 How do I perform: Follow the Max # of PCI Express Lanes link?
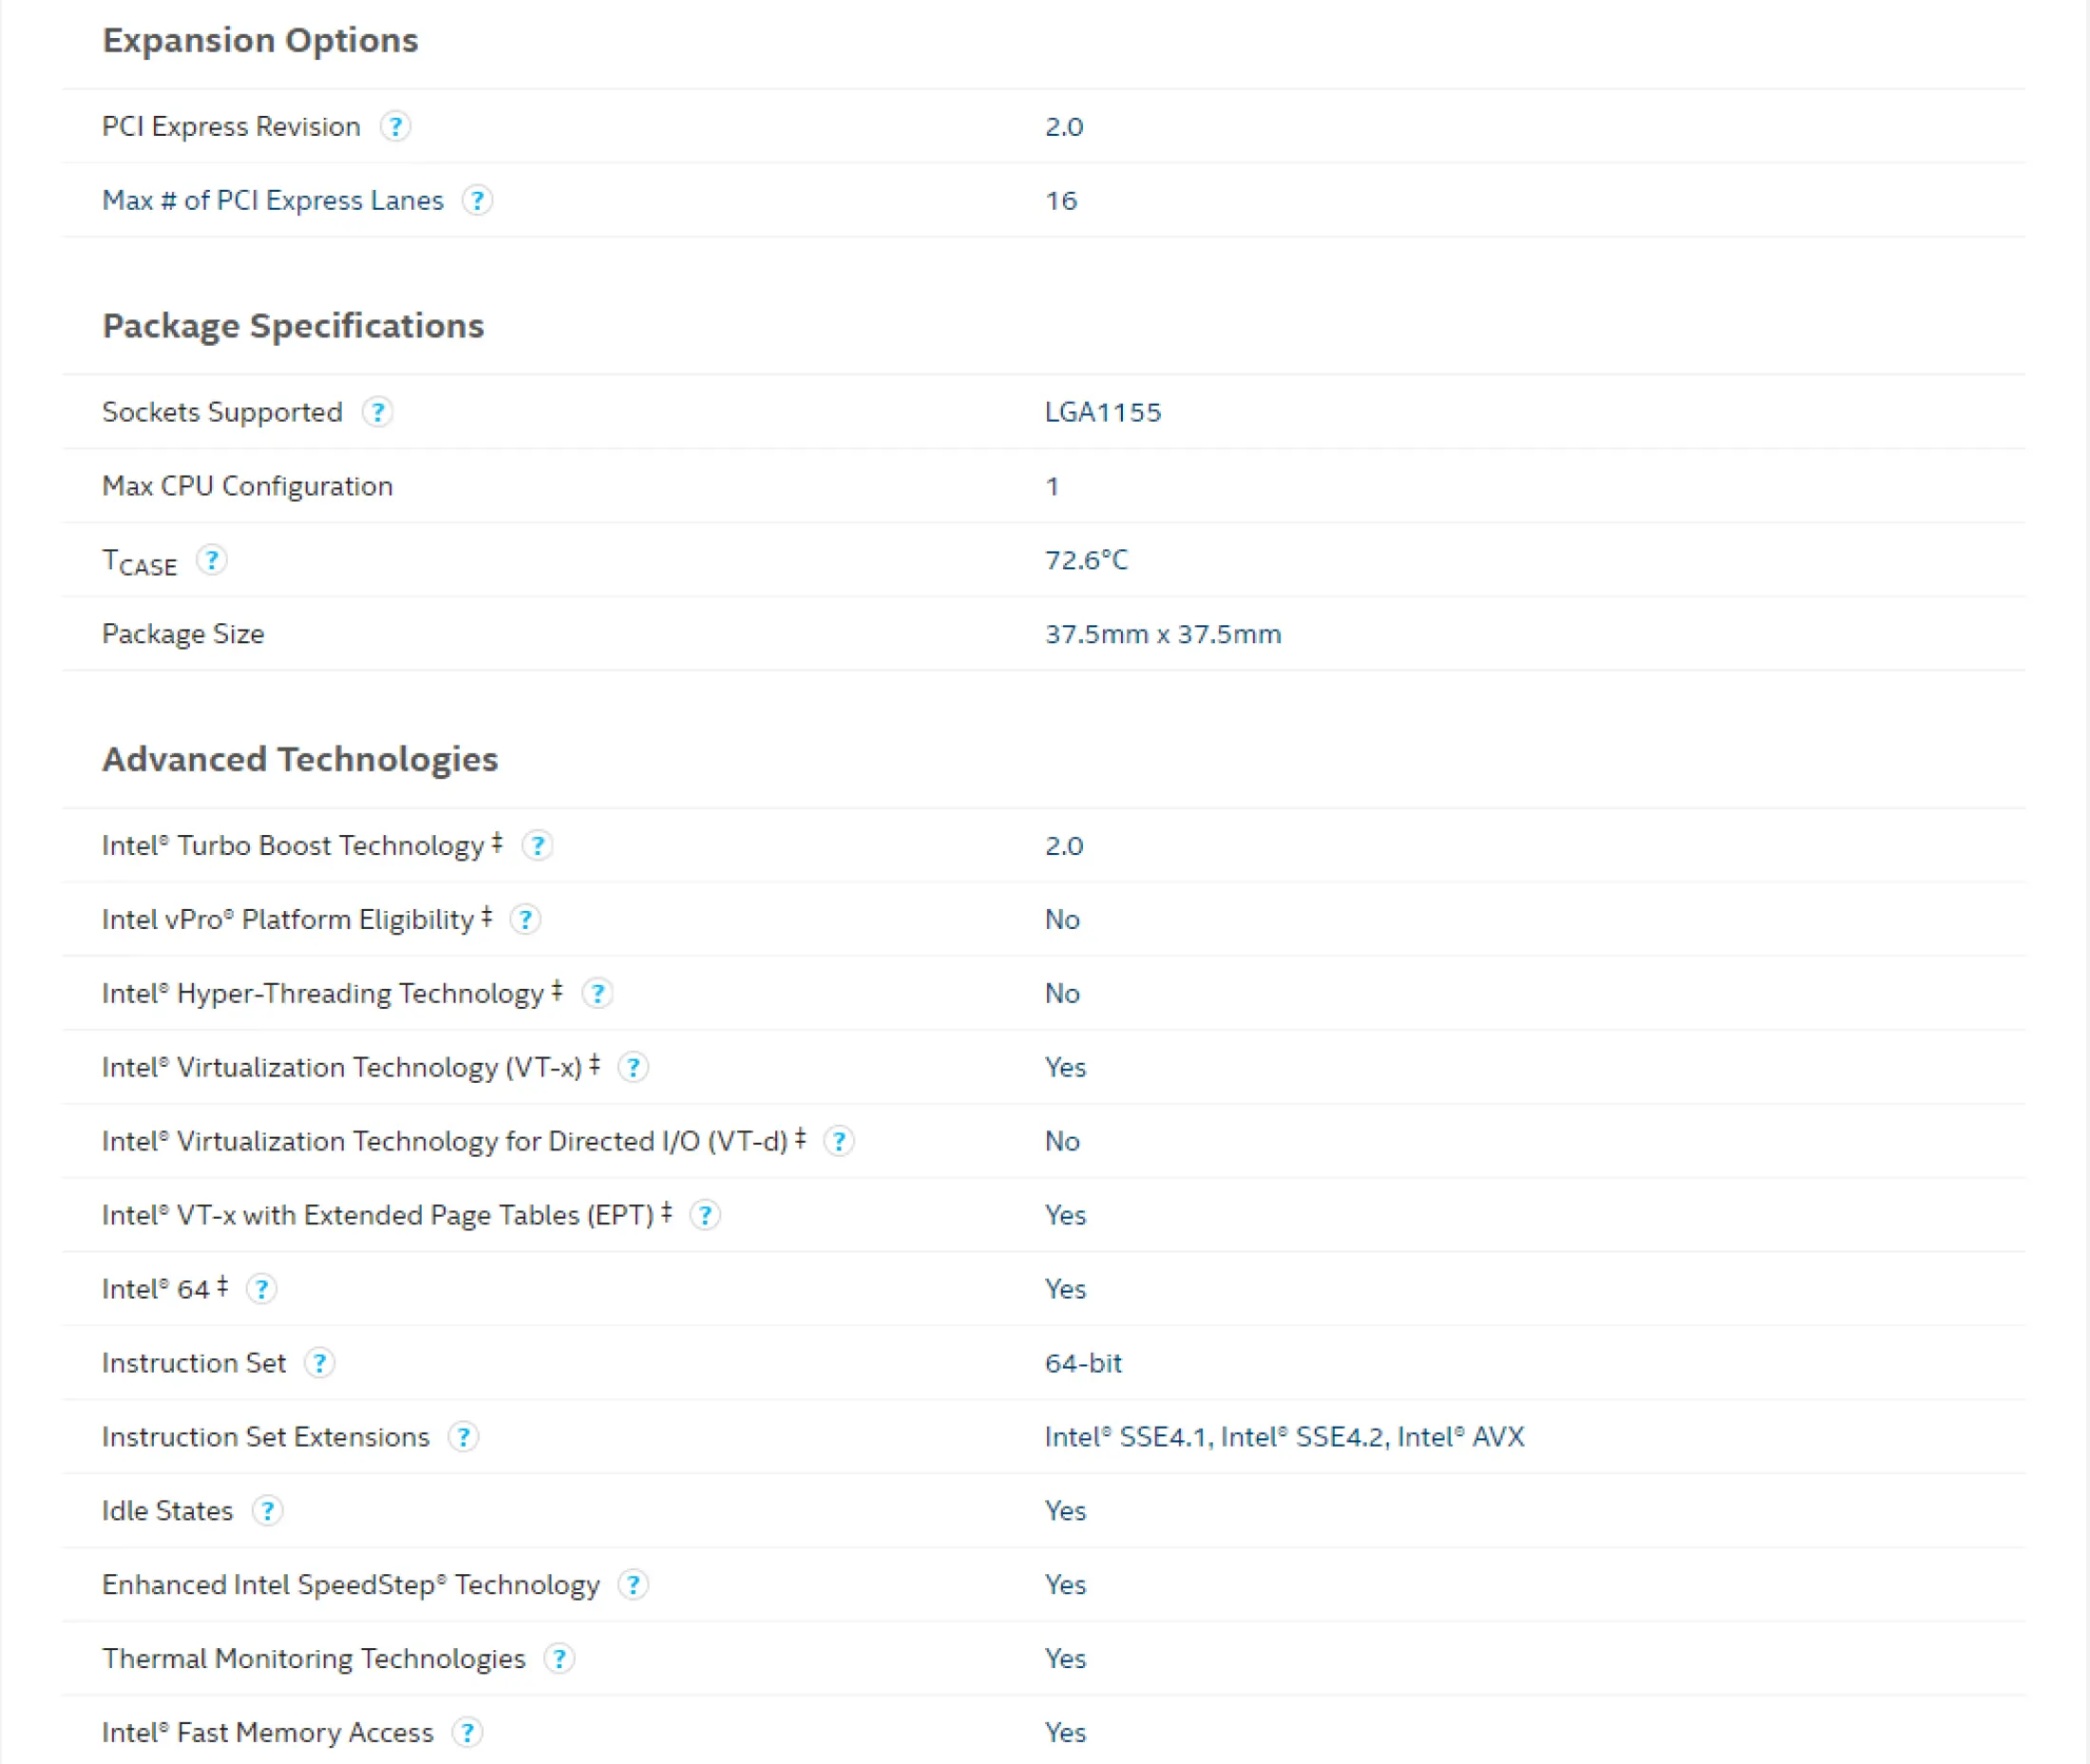click(272, 200)
